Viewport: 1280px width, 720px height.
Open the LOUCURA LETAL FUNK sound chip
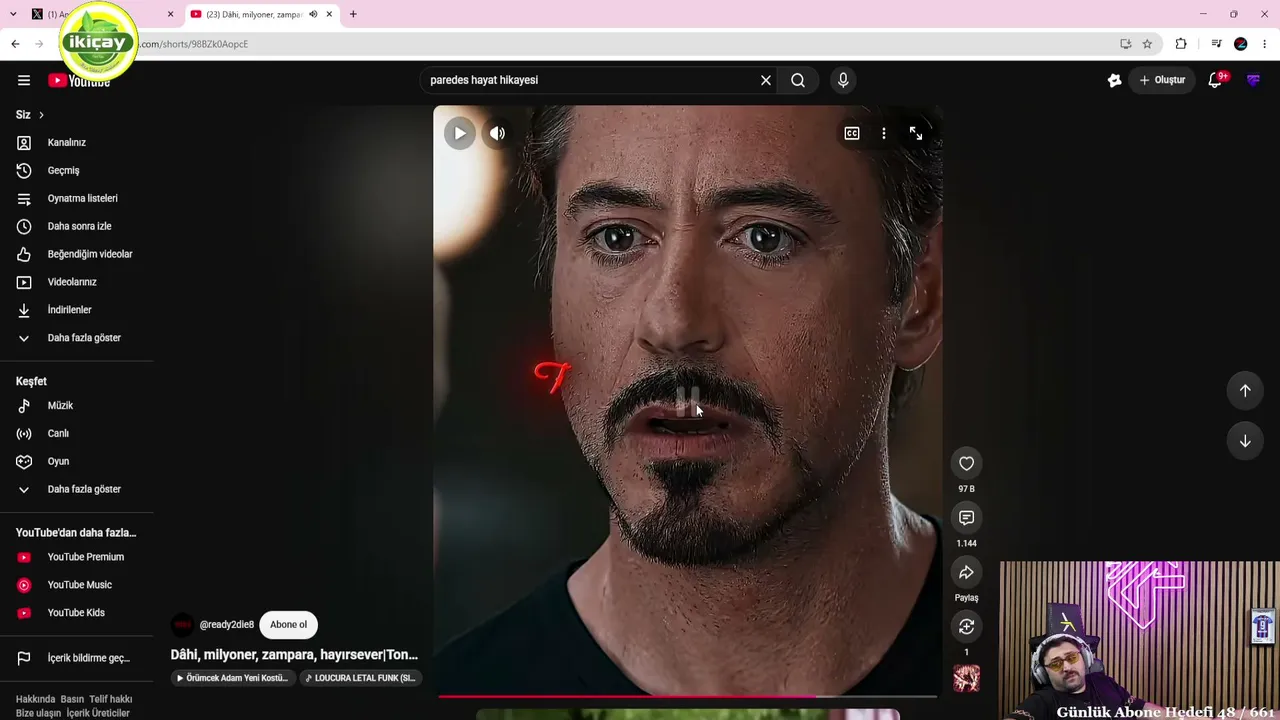[x=360, y=678]
